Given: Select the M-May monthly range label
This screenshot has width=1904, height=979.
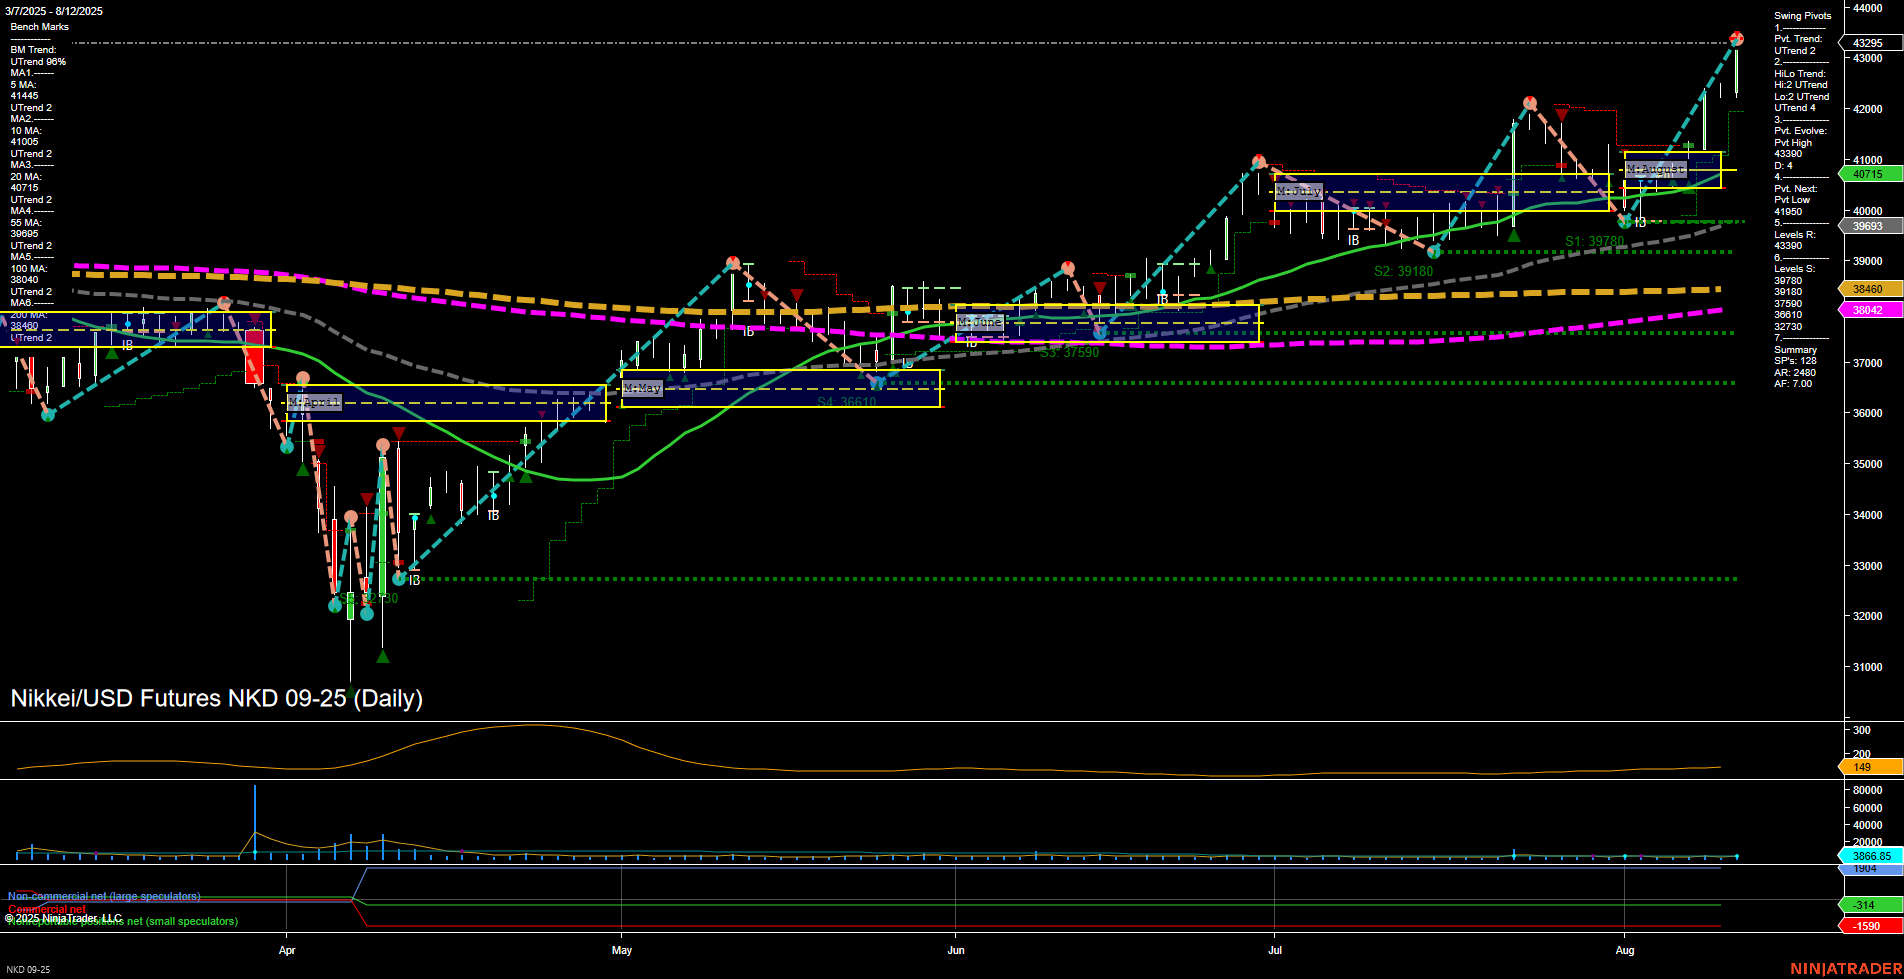Looking at the screenshot, I should pos(642,388).
